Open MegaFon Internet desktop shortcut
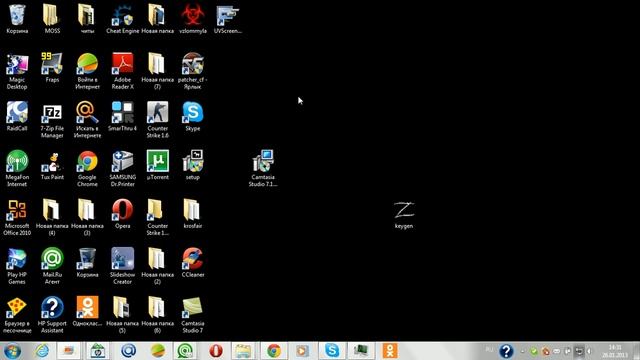The height and width of the screenshot is (360, 640). pyautogui.click(x=17, y=168)
